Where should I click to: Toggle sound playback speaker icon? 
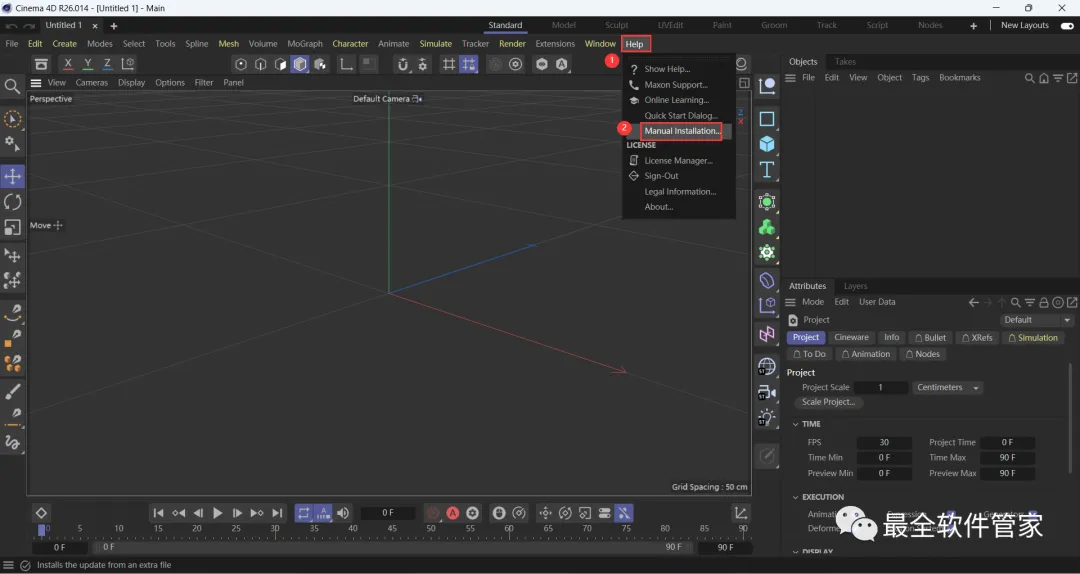(343, 513)
